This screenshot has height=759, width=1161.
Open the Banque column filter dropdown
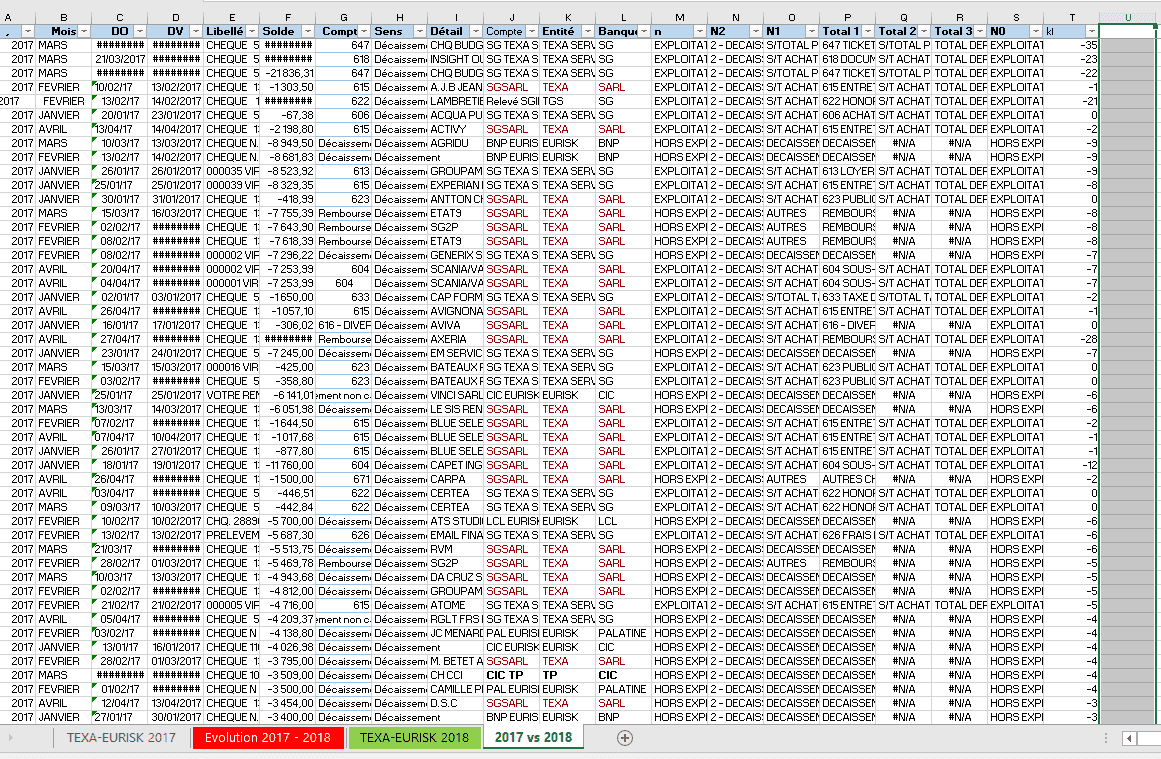[643, 31]
